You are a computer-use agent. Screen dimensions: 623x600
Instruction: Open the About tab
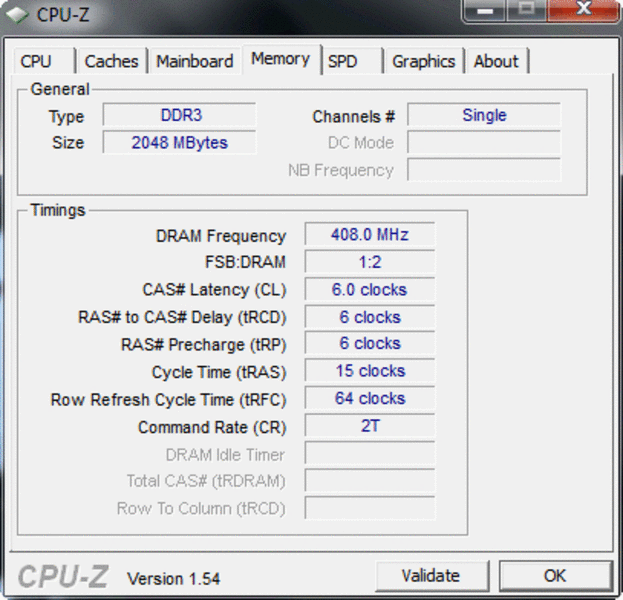point(496,61)
